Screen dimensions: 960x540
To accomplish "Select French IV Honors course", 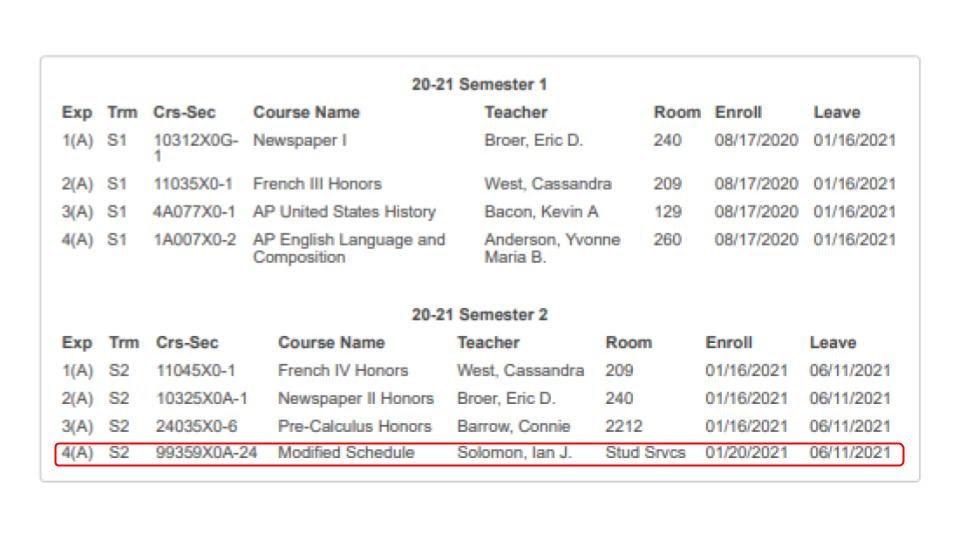I will pyautogui.click(x=343, y=370).
